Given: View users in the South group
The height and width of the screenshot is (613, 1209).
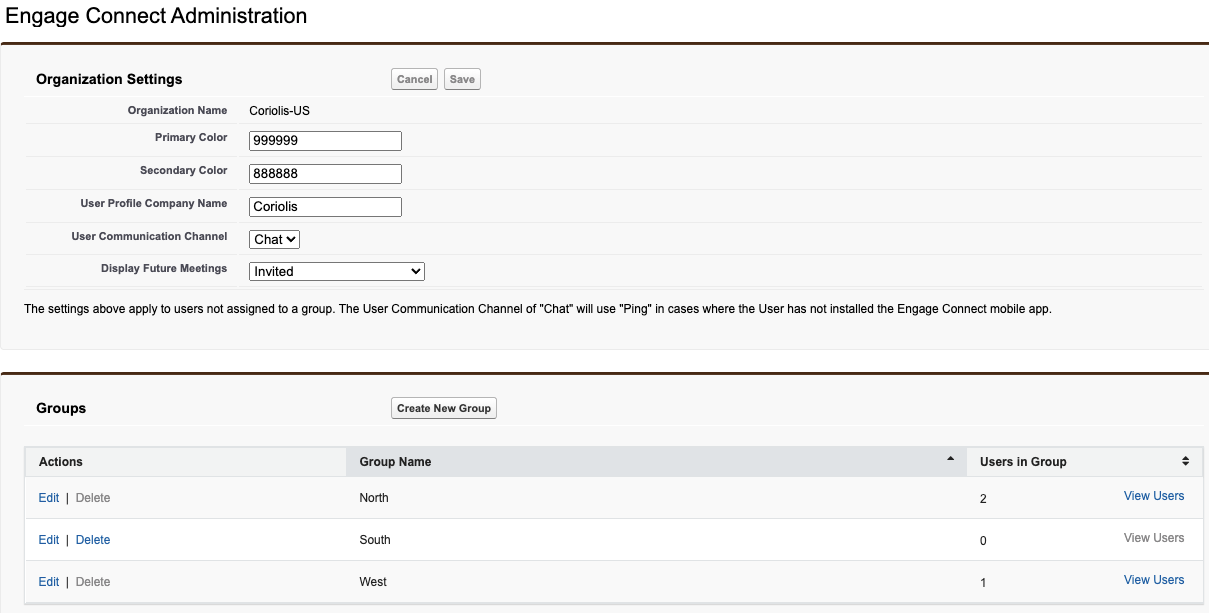Looking at the screenshot, I should (x=1153, y=538).
